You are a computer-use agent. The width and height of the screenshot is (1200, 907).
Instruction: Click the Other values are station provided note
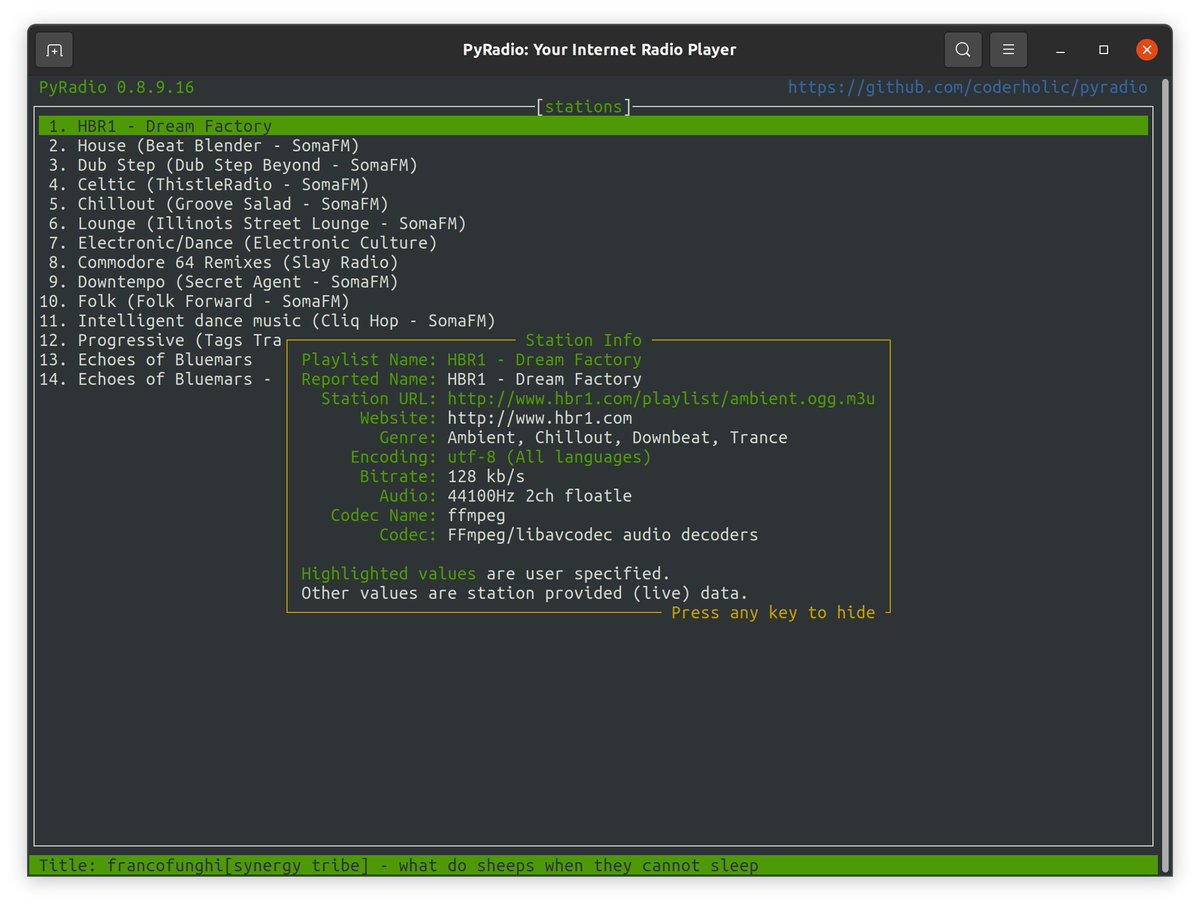[x=525, y=593]
